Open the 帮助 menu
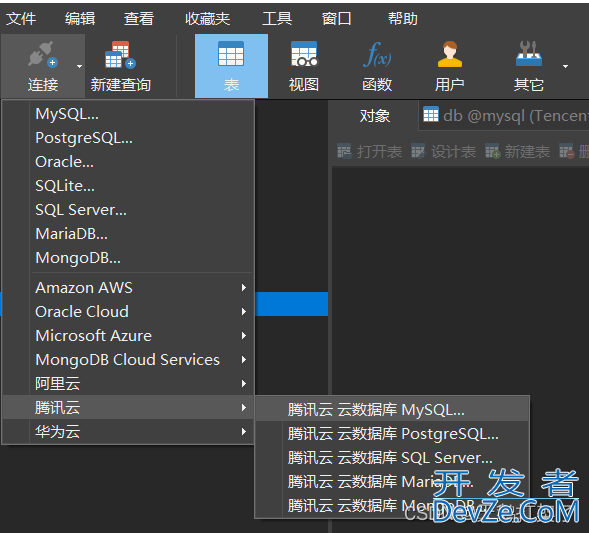Screen dimensions: 589x533 (x=403, y=18)
